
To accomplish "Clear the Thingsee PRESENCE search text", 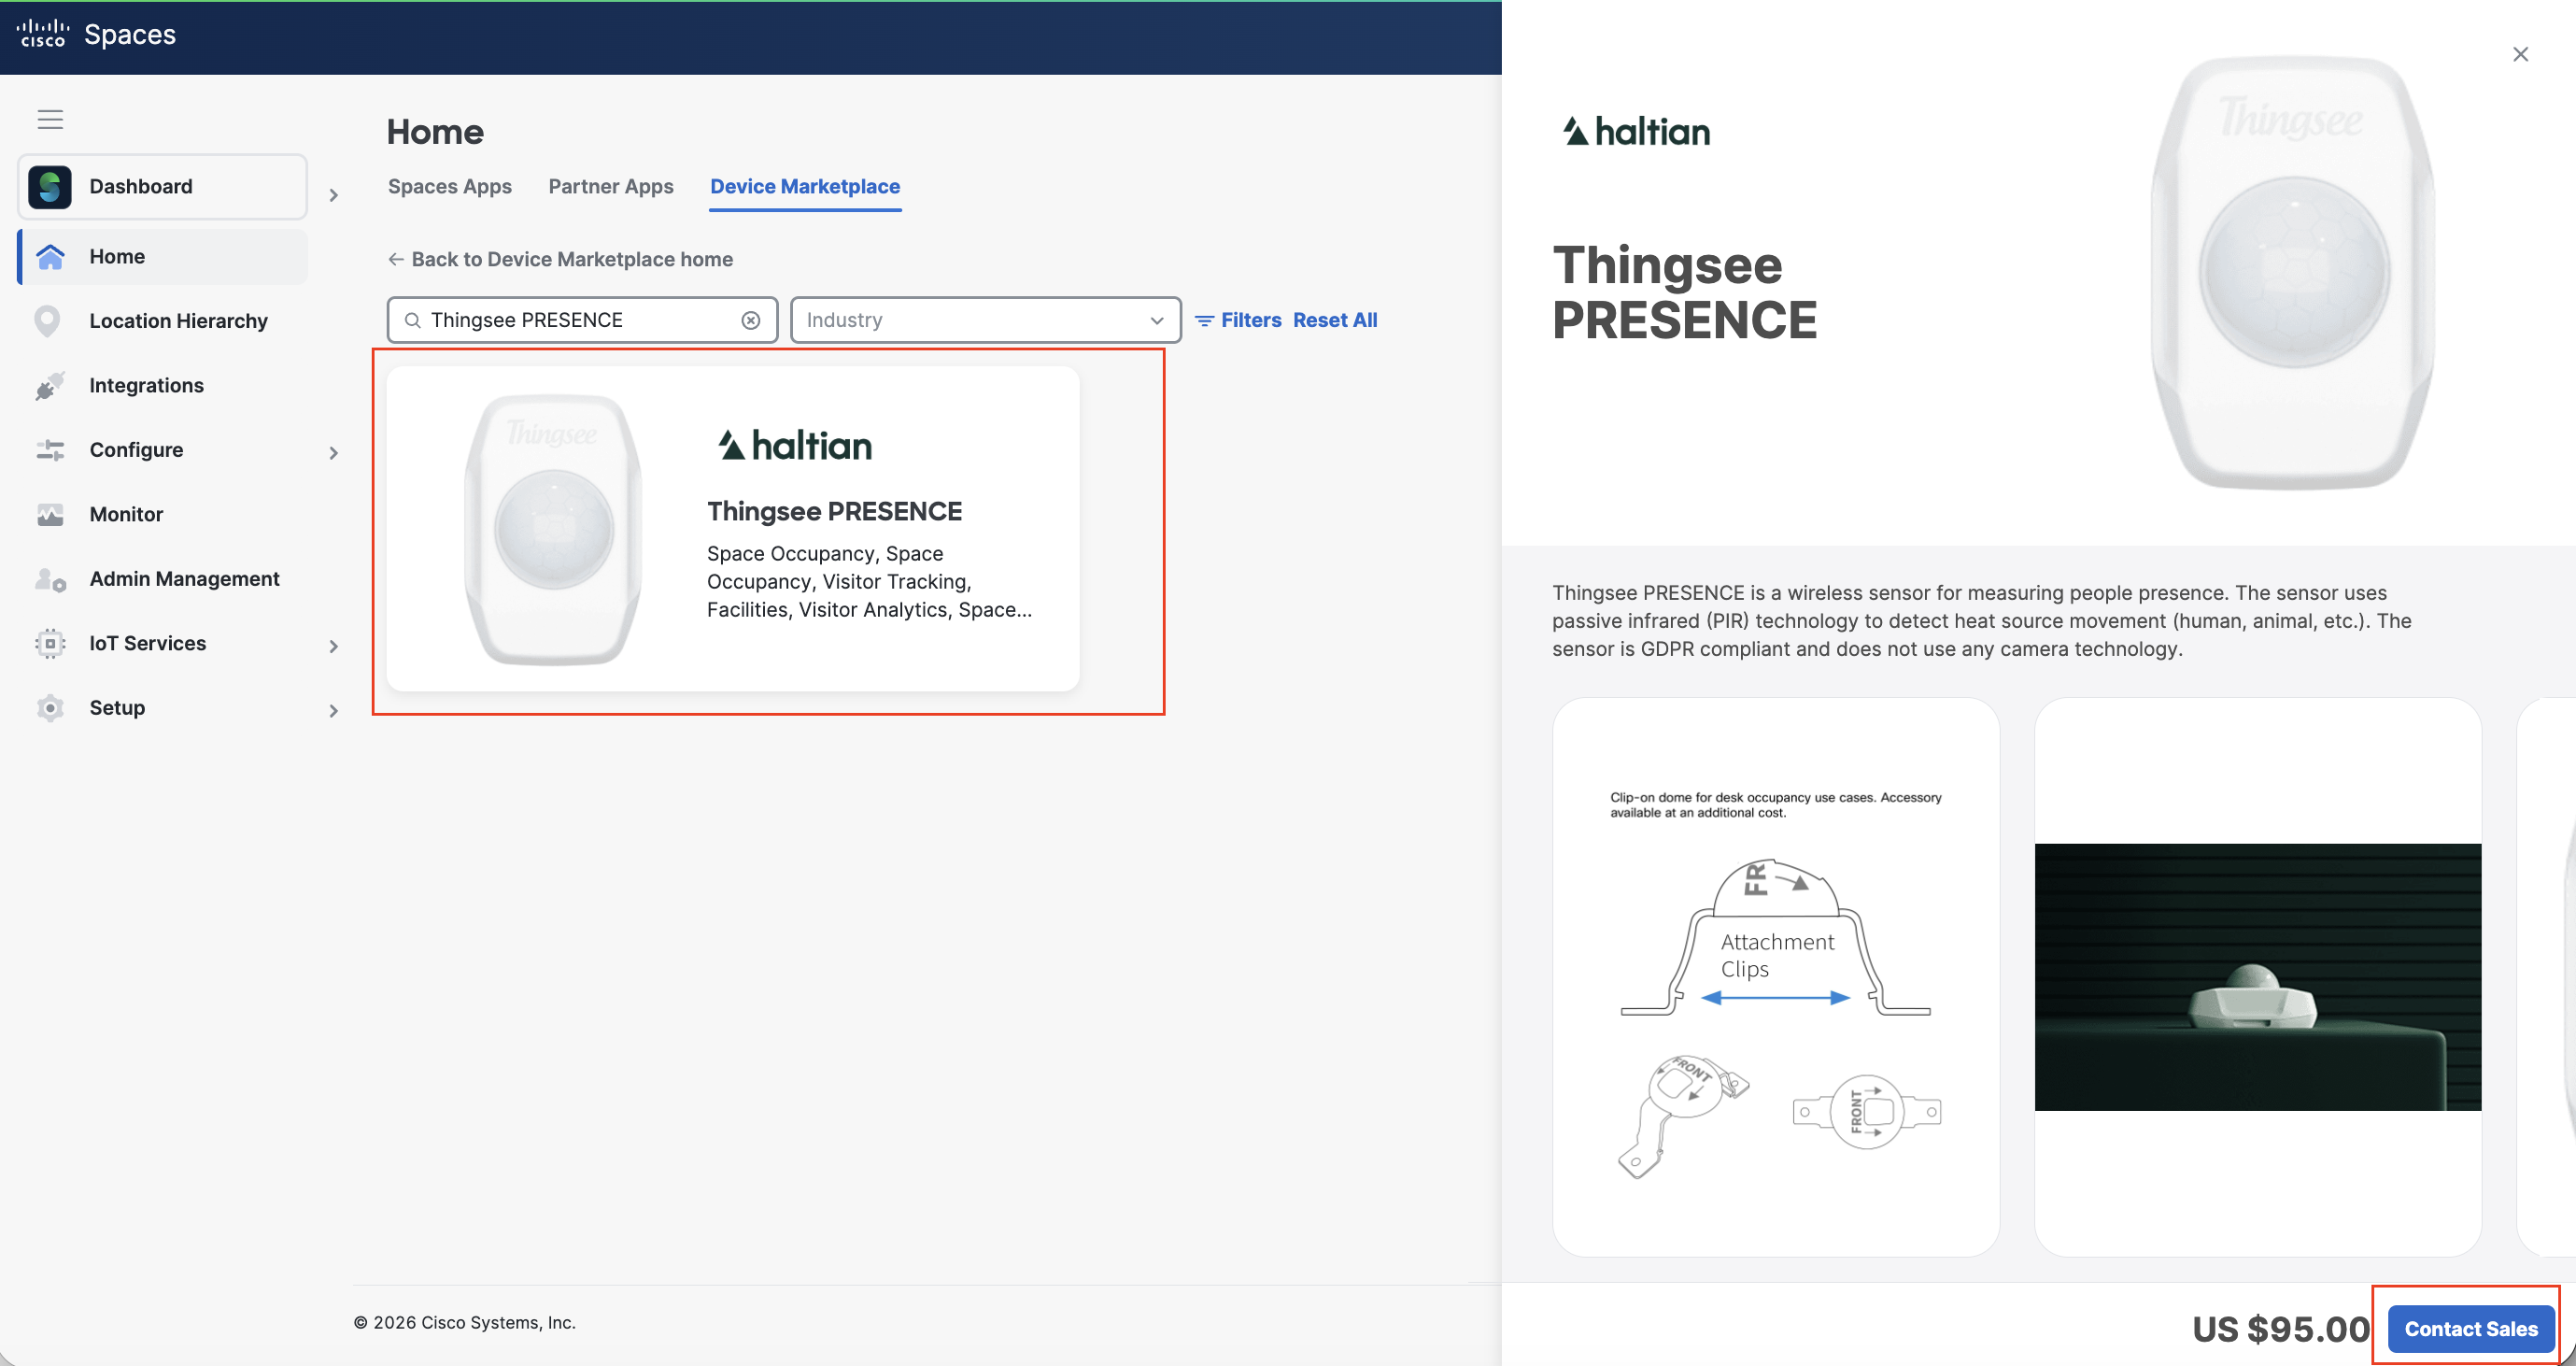I will pos(751,320).
